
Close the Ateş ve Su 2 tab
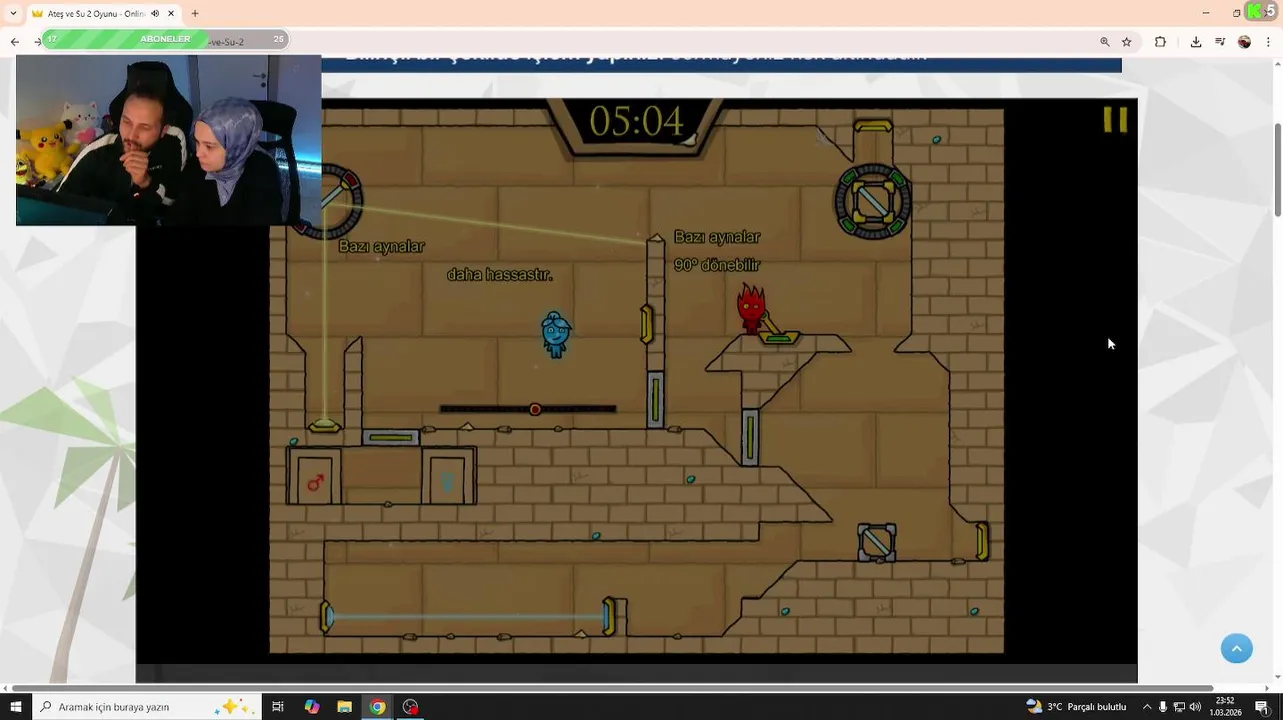coord(171,14)
